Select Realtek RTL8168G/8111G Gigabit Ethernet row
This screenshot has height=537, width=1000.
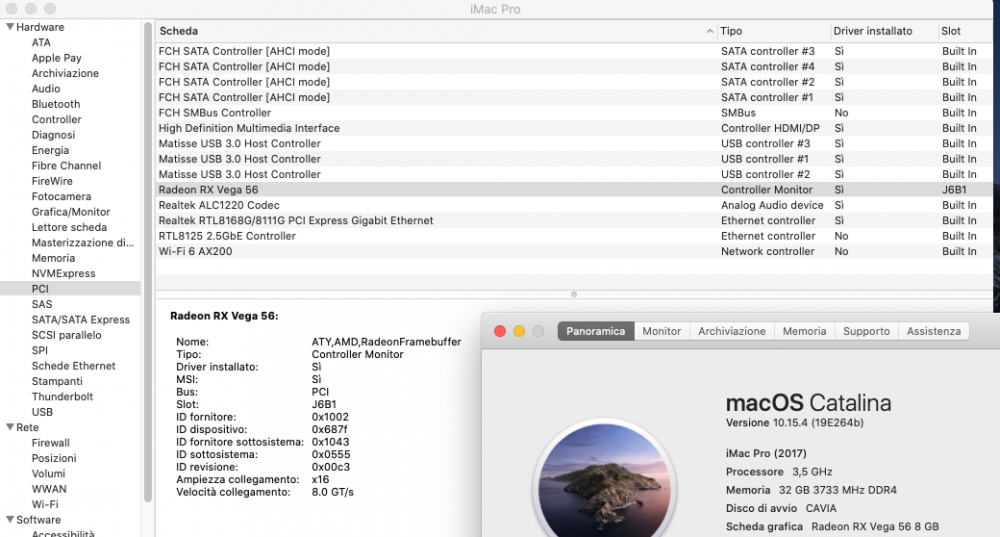[x=574, y=220]
